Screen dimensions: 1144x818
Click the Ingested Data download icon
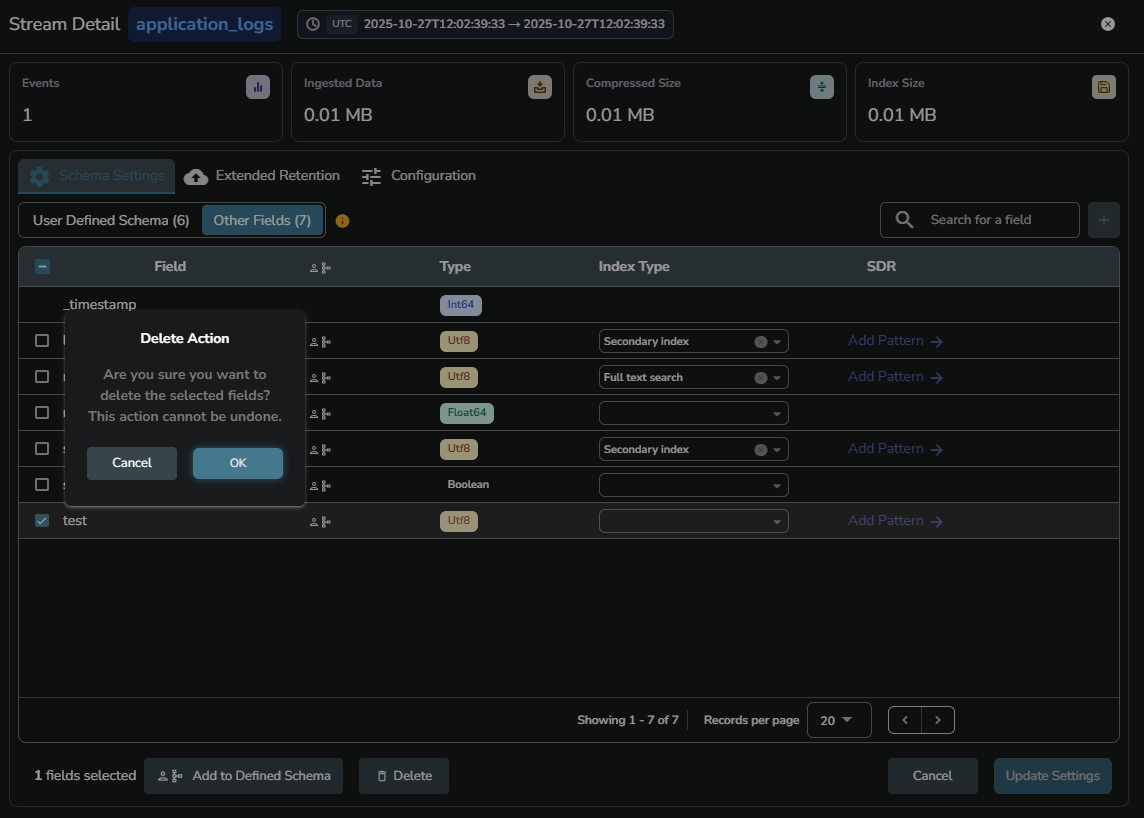[540, 87]
